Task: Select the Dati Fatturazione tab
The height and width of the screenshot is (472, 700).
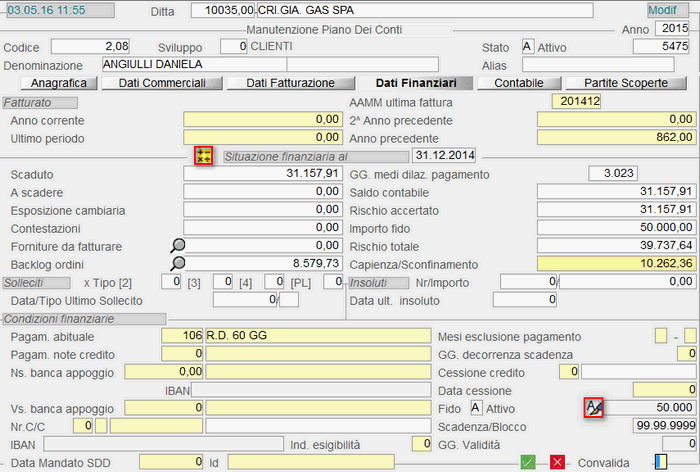Action: (290, 83)
